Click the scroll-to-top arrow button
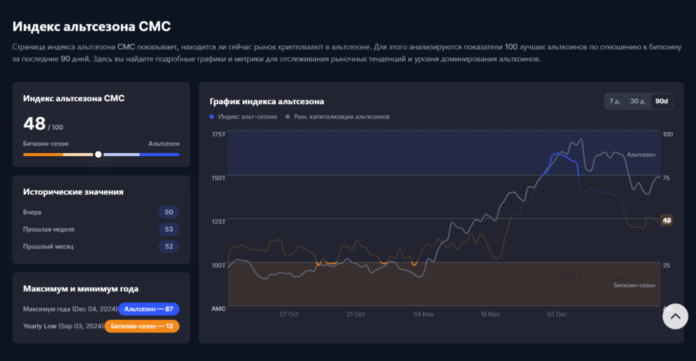Screen dimensions: 696x361 (x=675, y=316)
